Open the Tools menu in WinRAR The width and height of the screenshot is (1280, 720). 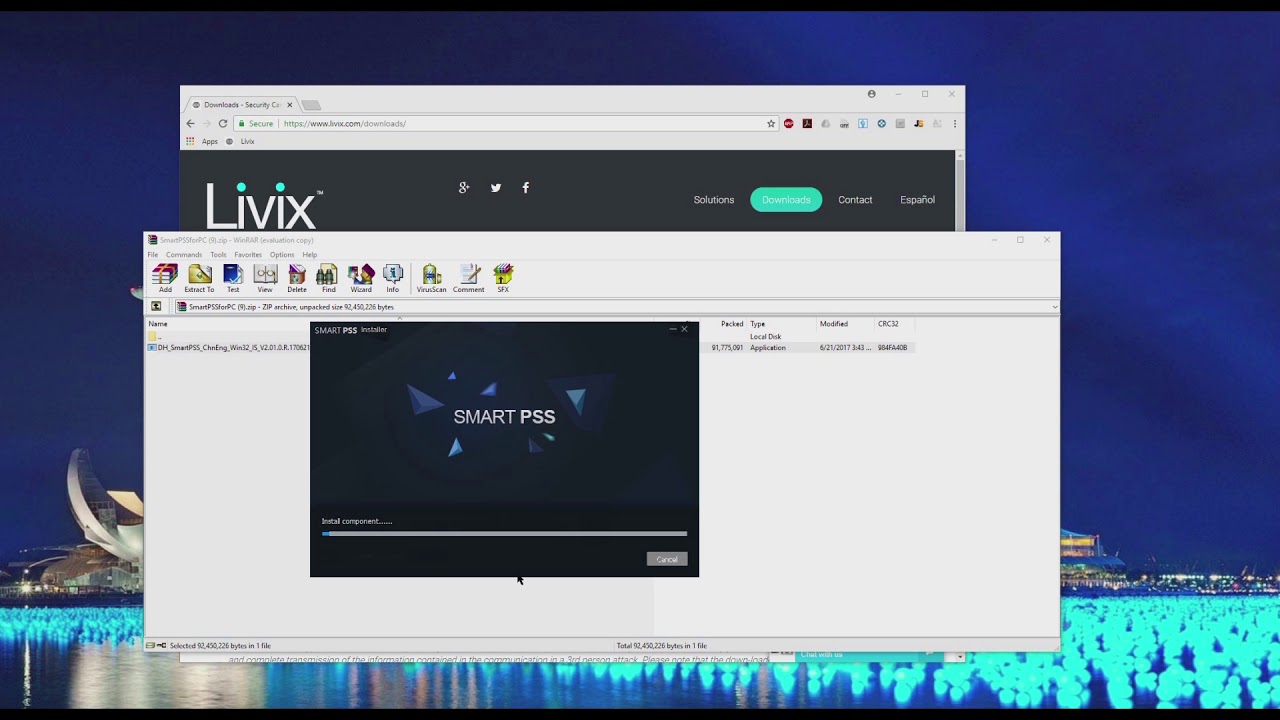pyautogui.click(x=218, y=255)
